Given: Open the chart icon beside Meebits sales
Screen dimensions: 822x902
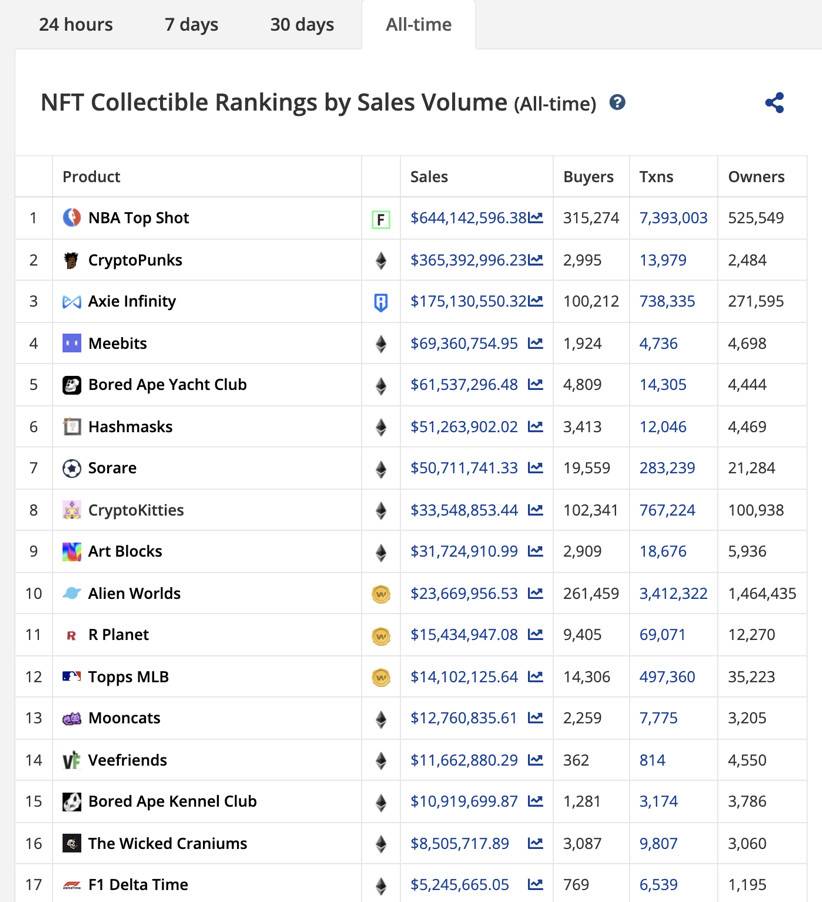Looking at the screenshot, I should click(x=536, y=344).
